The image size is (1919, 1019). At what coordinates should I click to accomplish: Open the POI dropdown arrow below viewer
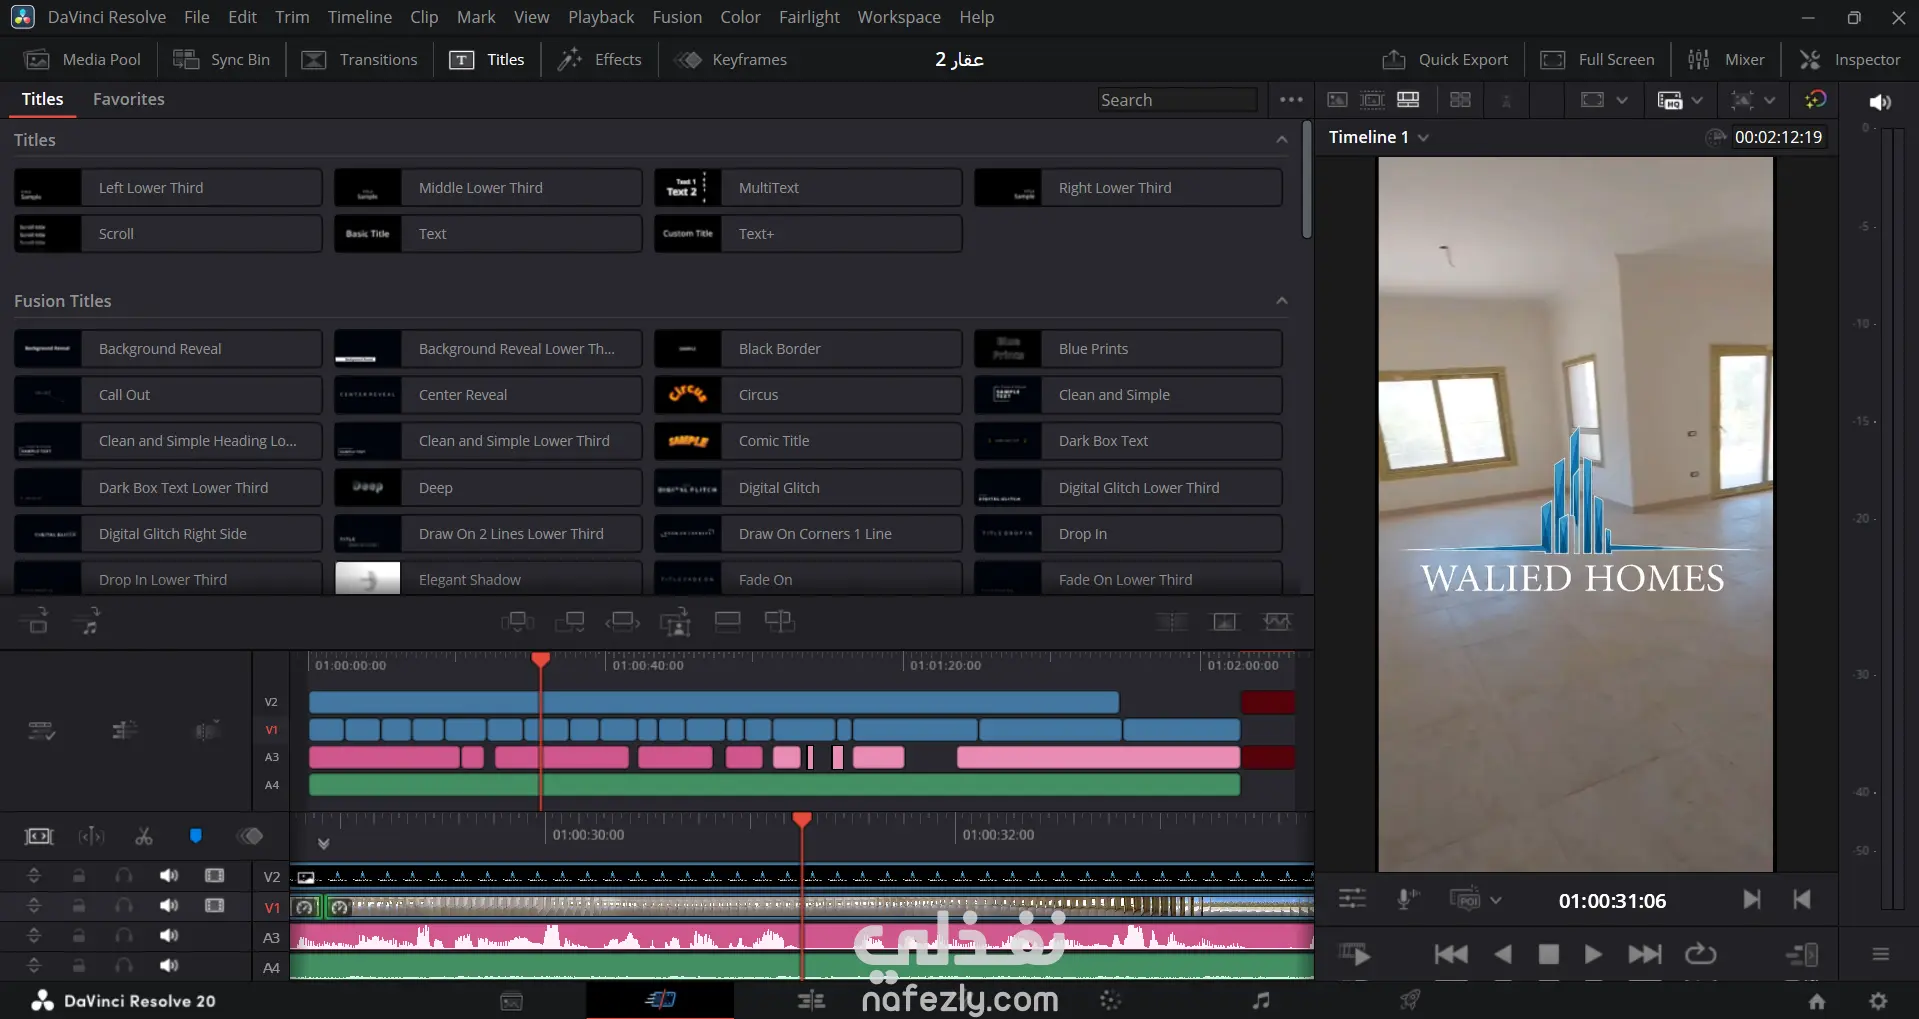click(x=1496, y=900)
